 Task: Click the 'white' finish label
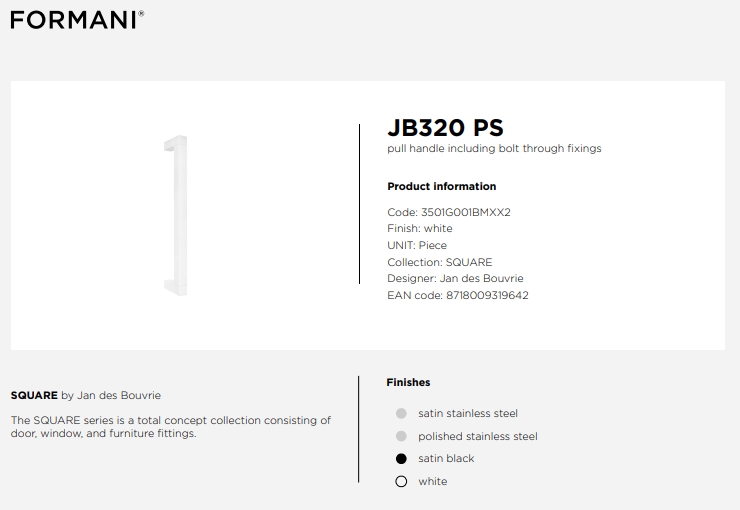click(x=433, y=482)
